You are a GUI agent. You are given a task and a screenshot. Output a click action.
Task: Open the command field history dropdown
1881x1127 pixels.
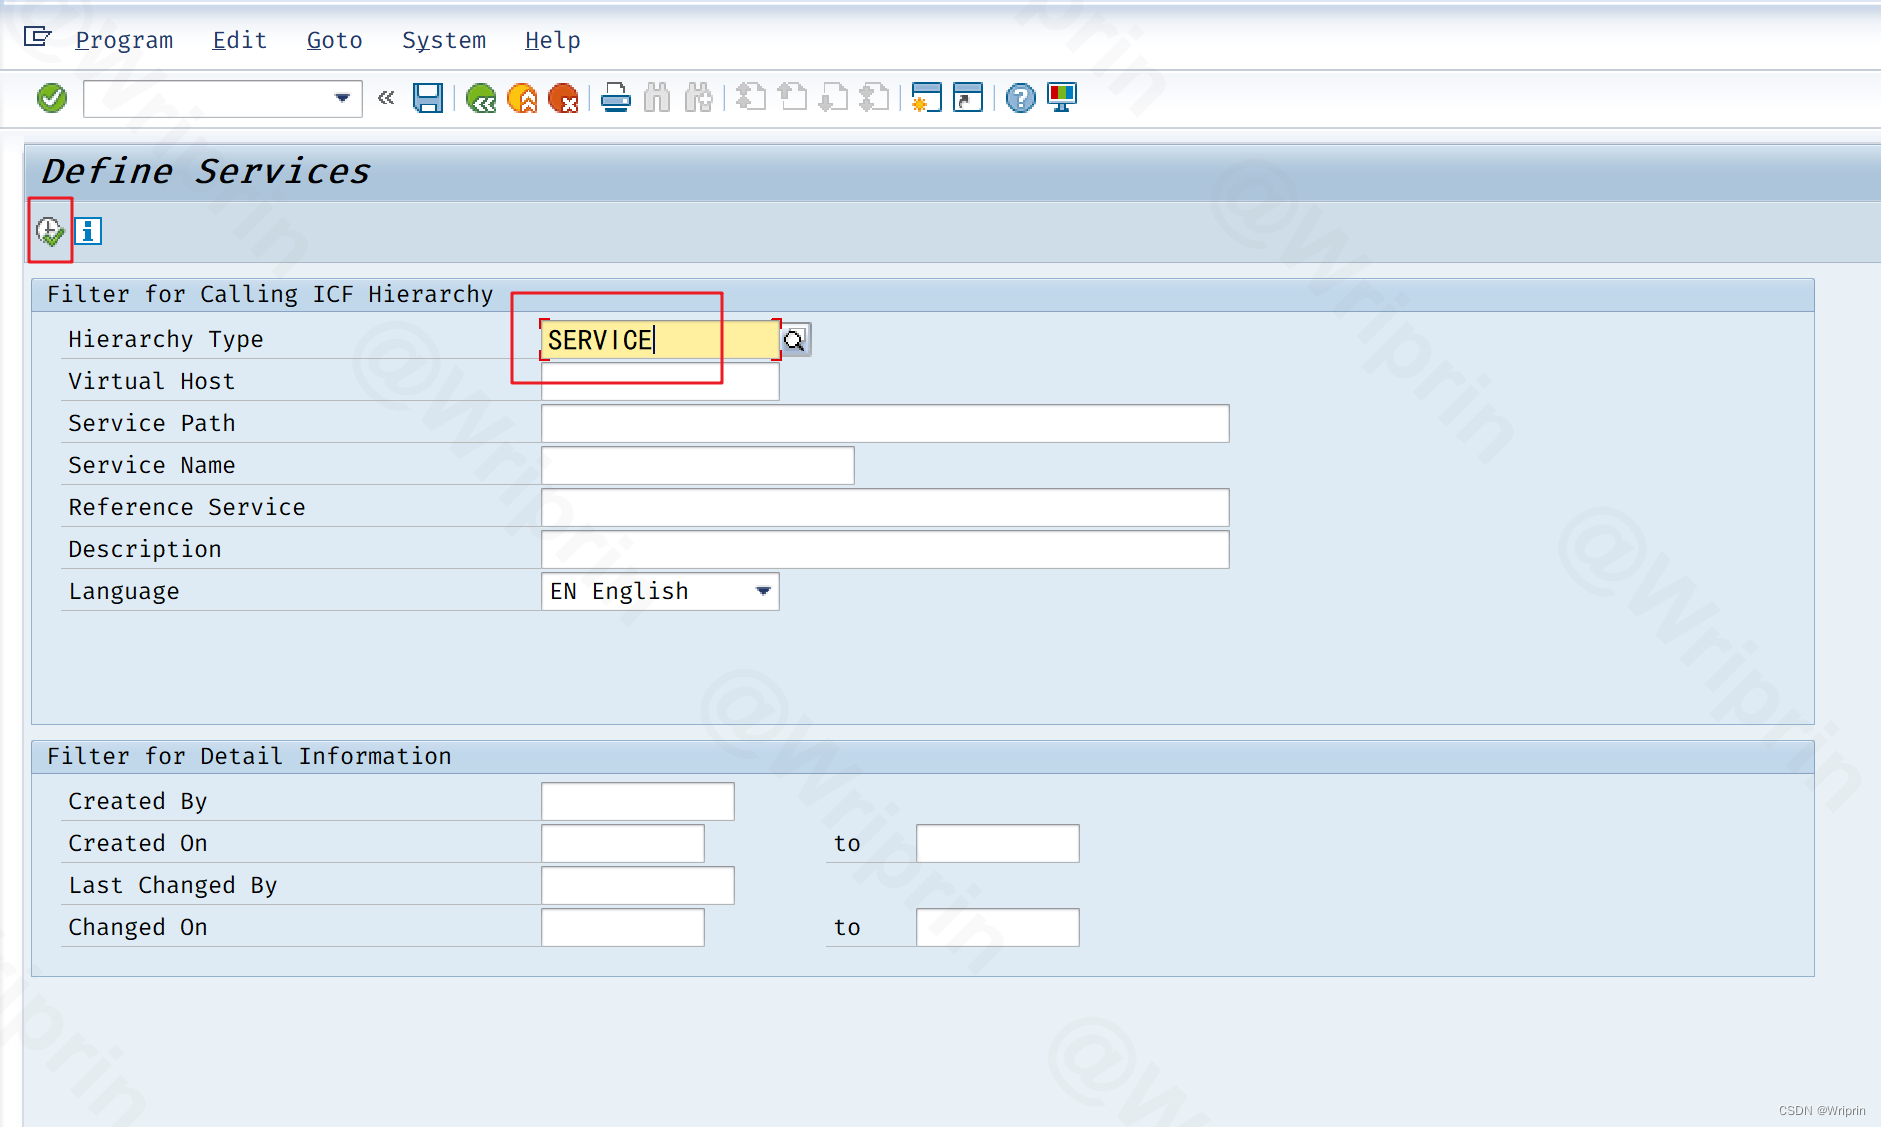(341, 97)
